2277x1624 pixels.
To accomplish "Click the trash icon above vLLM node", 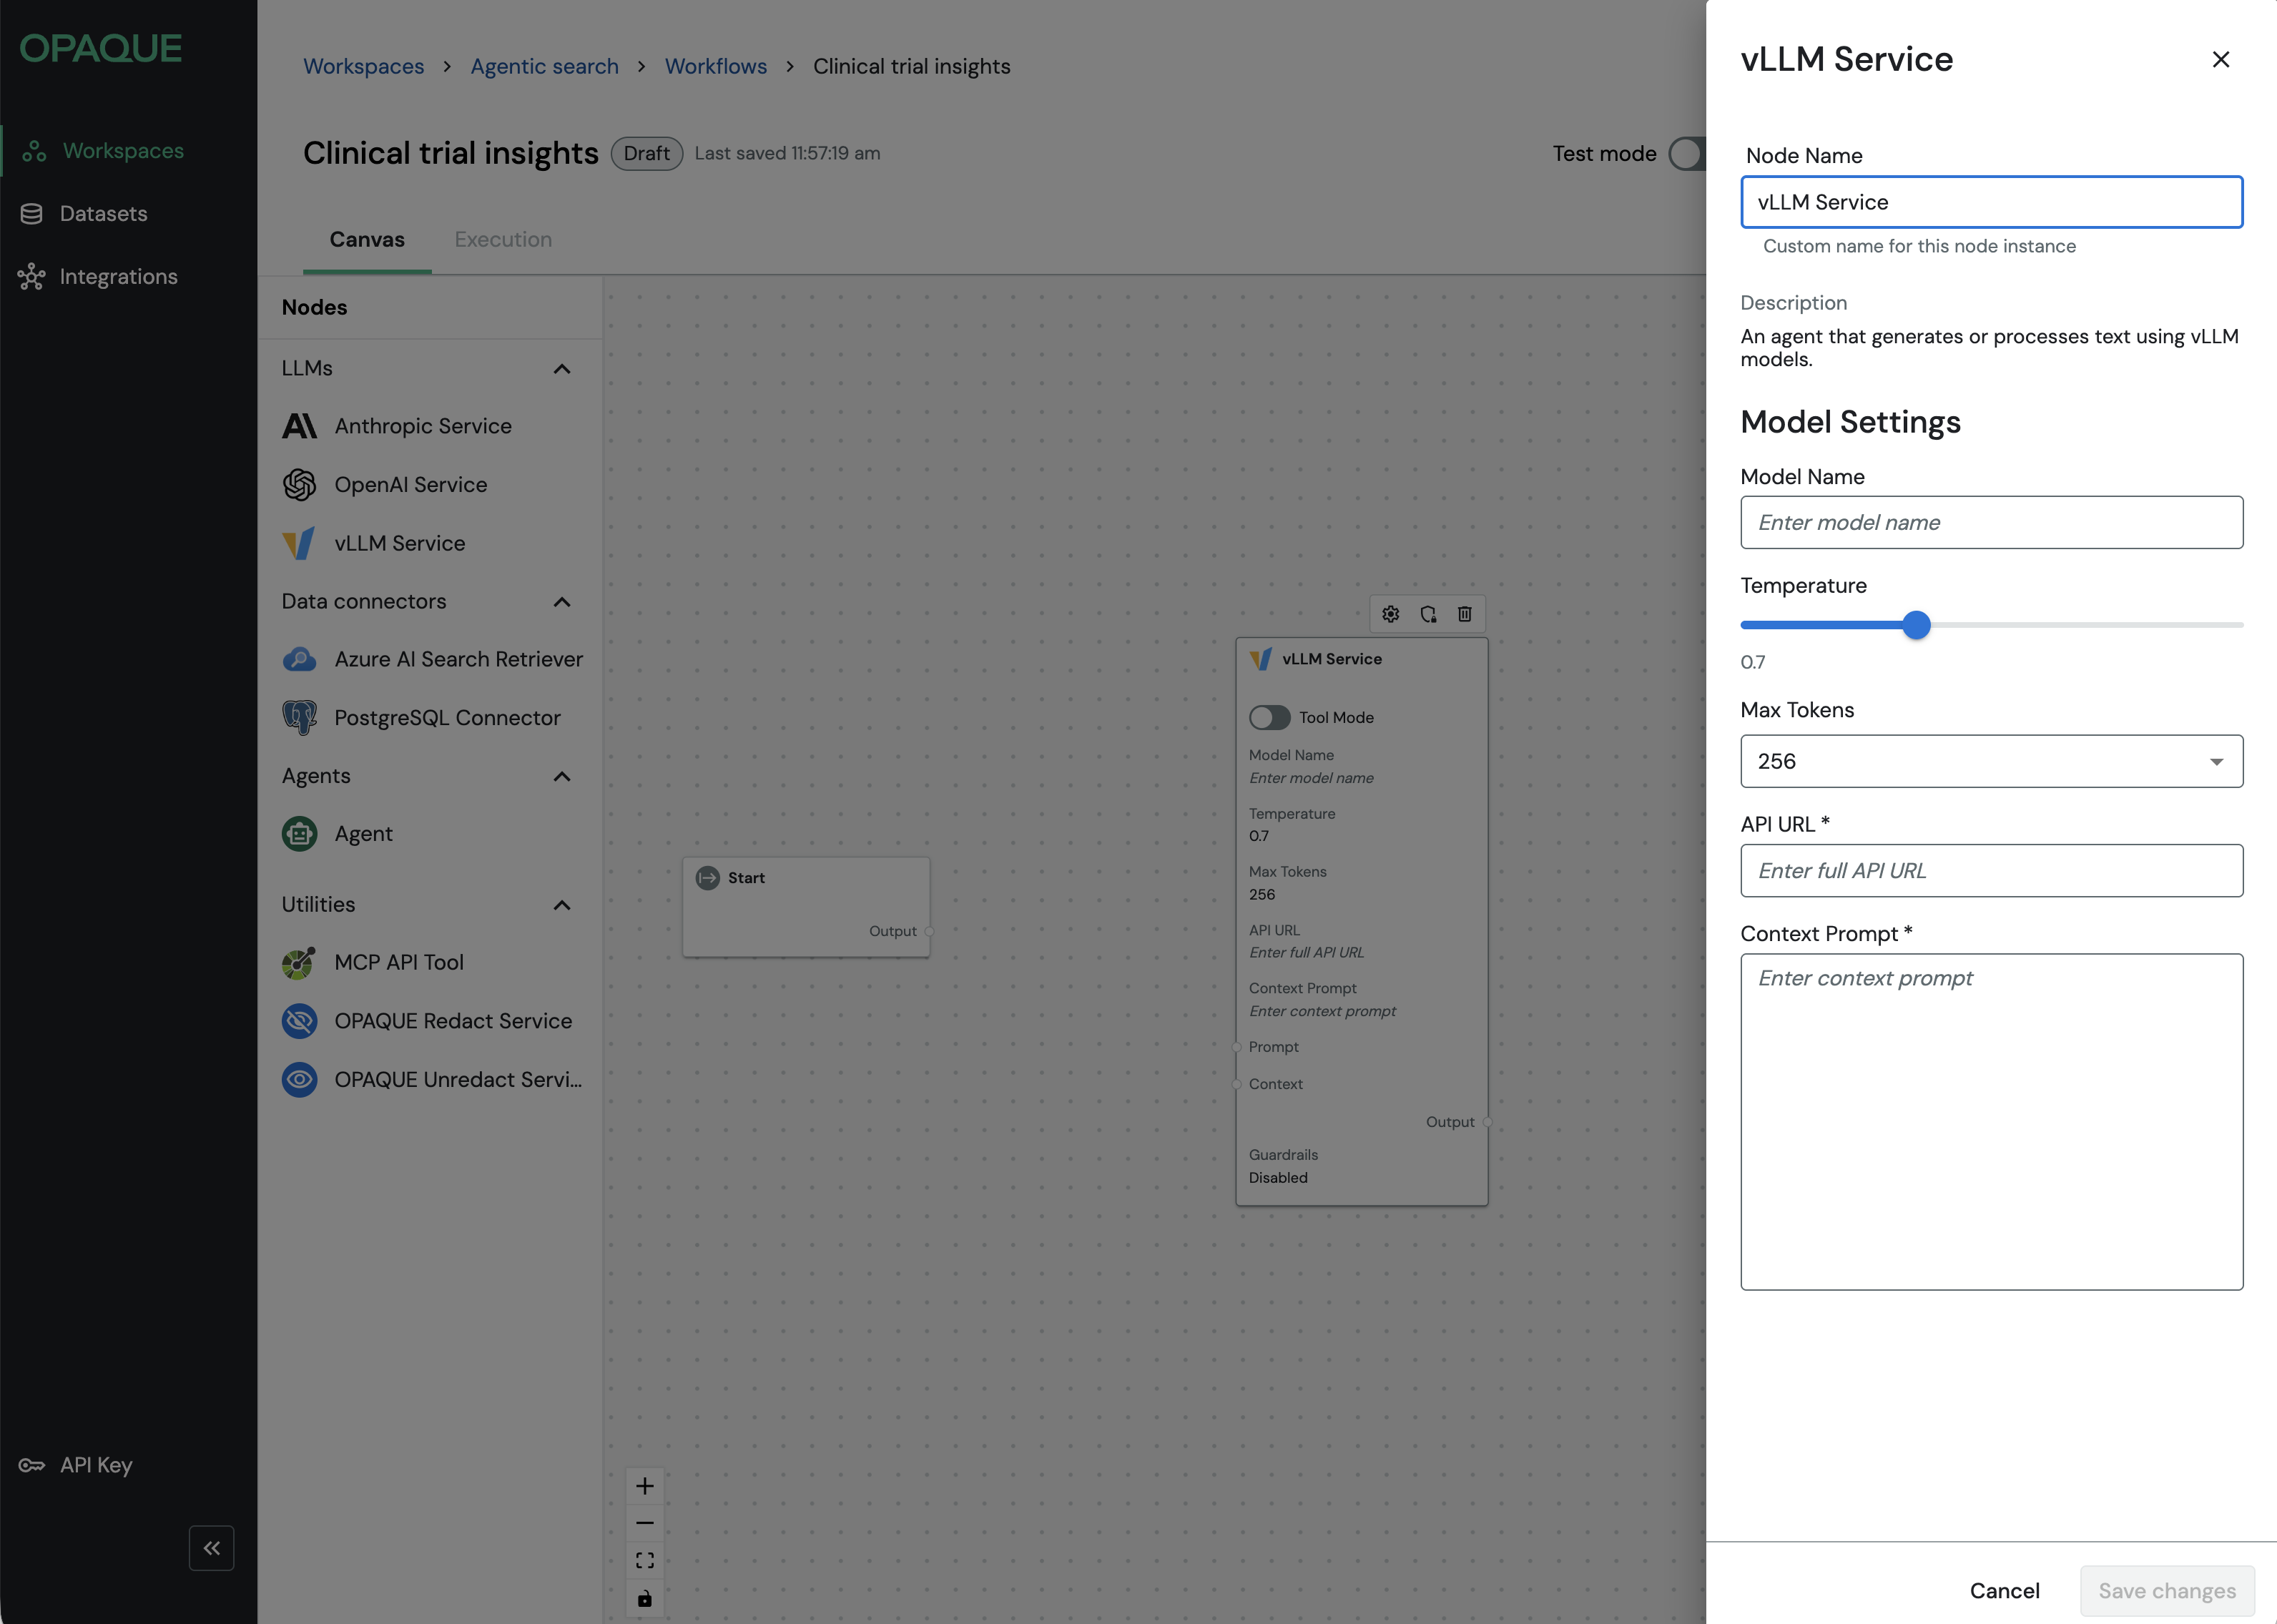I will (1464, 614).
